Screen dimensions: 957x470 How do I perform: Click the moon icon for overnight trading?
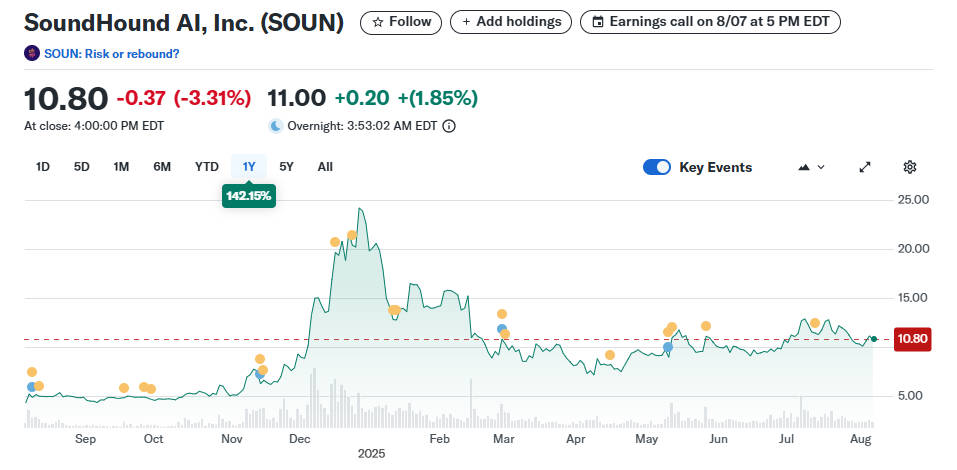[276, 126]
